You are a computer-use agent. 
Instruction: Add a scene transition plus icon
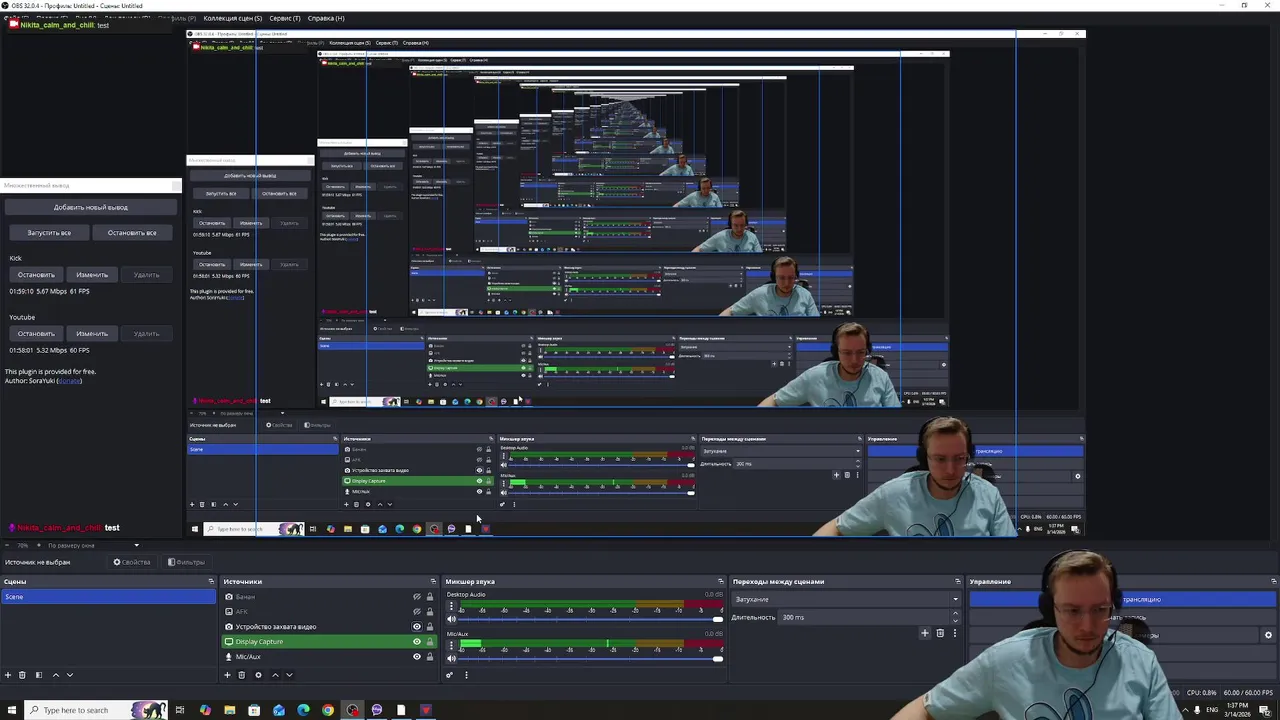(924, 633)
